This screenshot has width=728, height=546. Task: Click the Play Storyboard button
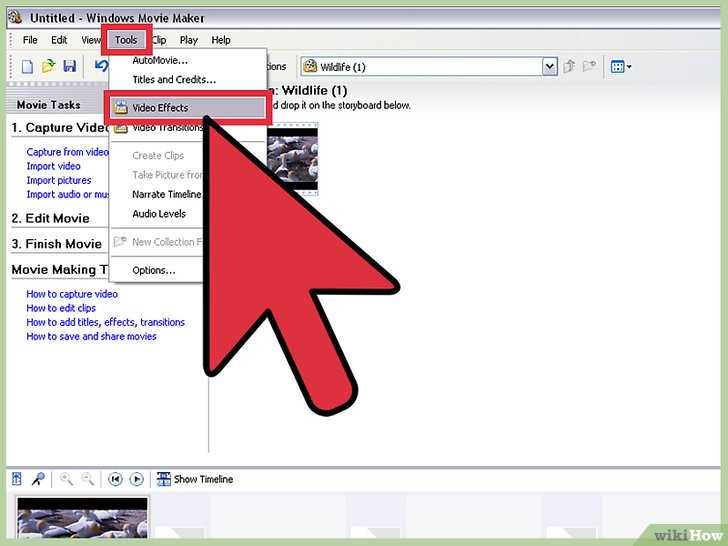pos(136,479)
